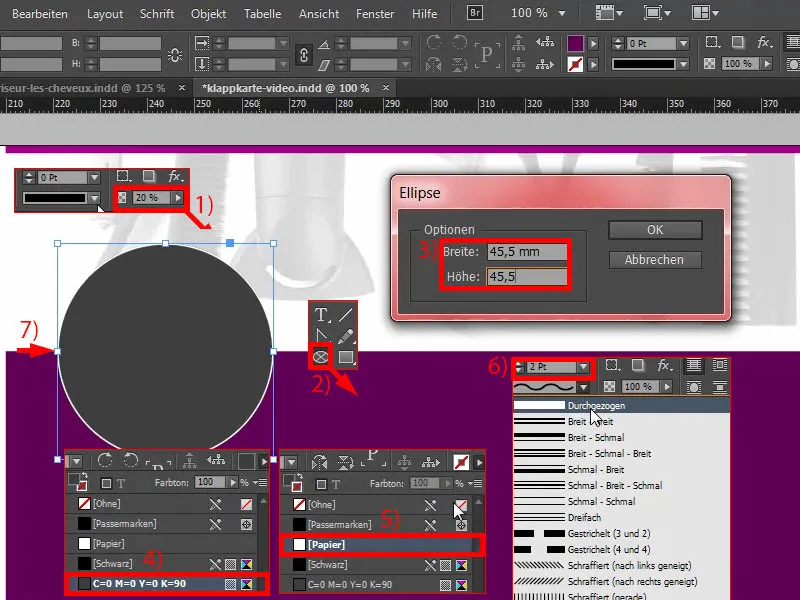Open the 100 % zoom level dropdown
The image size is (800, 600).
tap(562, 13)
